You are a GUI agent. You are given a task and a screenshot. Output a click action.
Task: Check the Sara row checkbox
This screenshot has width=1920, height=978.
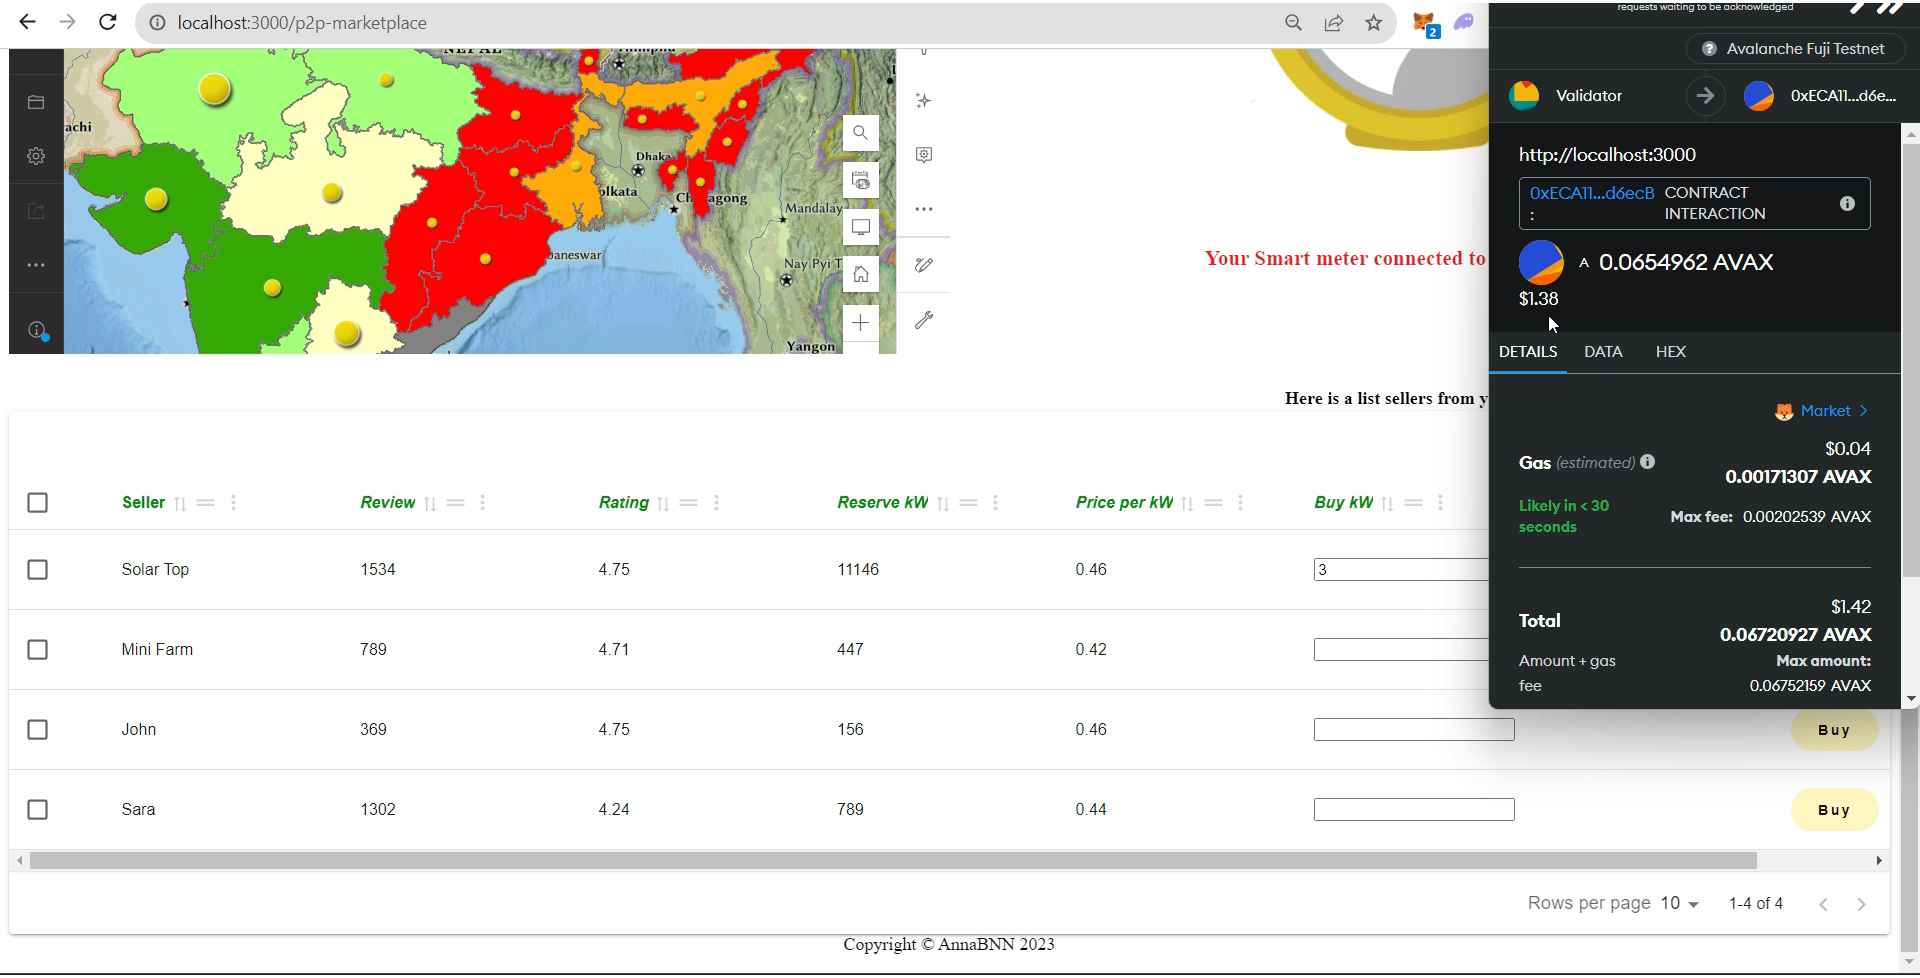pos(37,810)
